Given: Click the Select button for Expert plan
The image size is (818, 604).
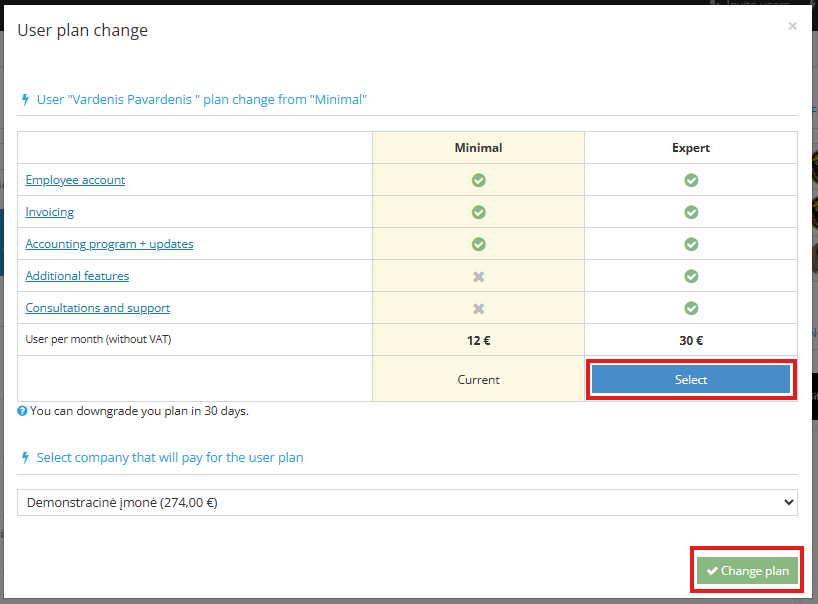Looking at the screenshot, I should 690,380.
